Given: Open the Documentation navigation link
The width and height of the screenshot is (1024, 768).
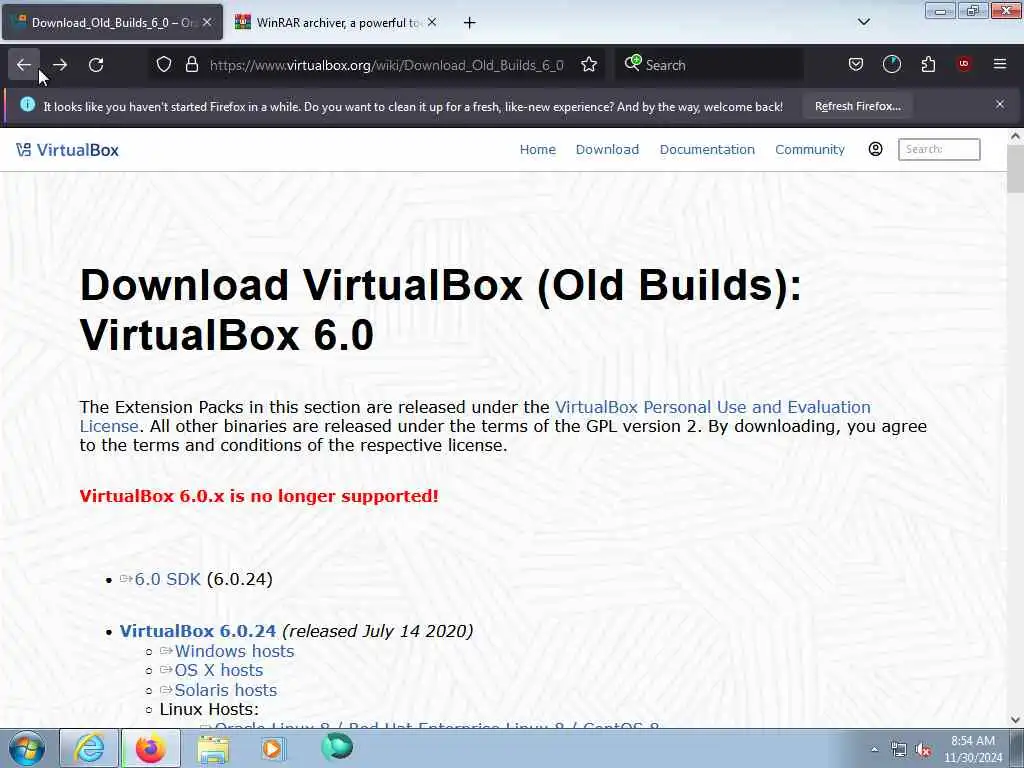Looking at the screenshot, I should pos(707,150).
